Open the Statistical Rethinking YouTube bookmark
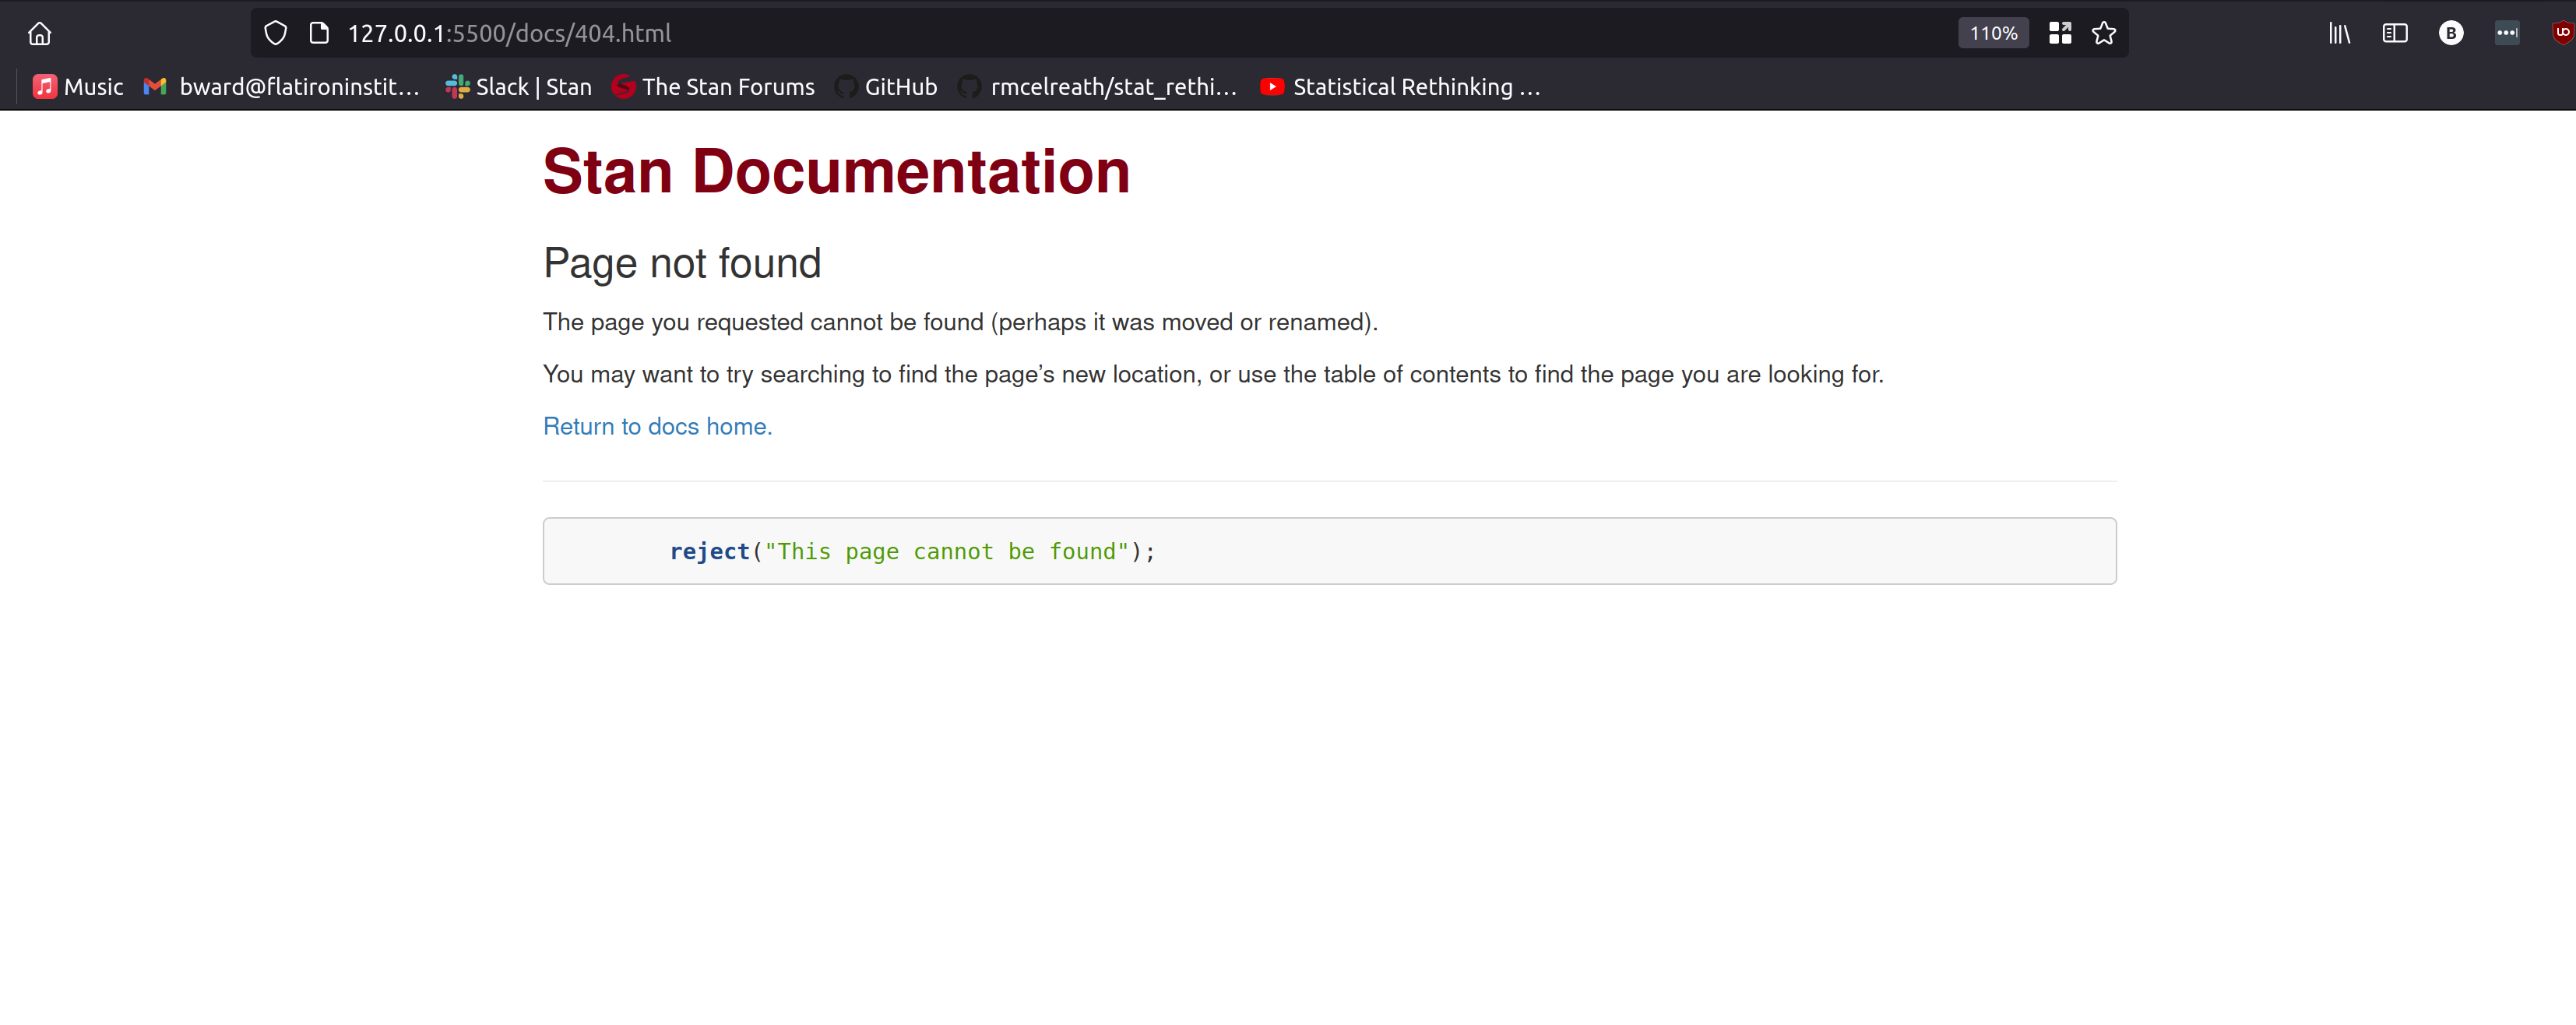 coord(1400,87)
